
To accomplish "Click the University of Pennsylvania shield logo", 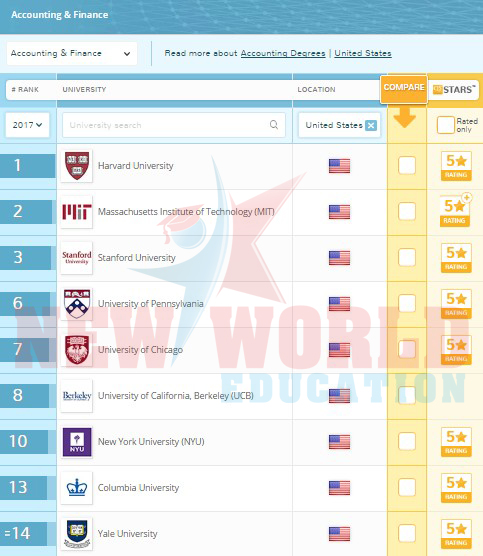I will tap(77, 304).
